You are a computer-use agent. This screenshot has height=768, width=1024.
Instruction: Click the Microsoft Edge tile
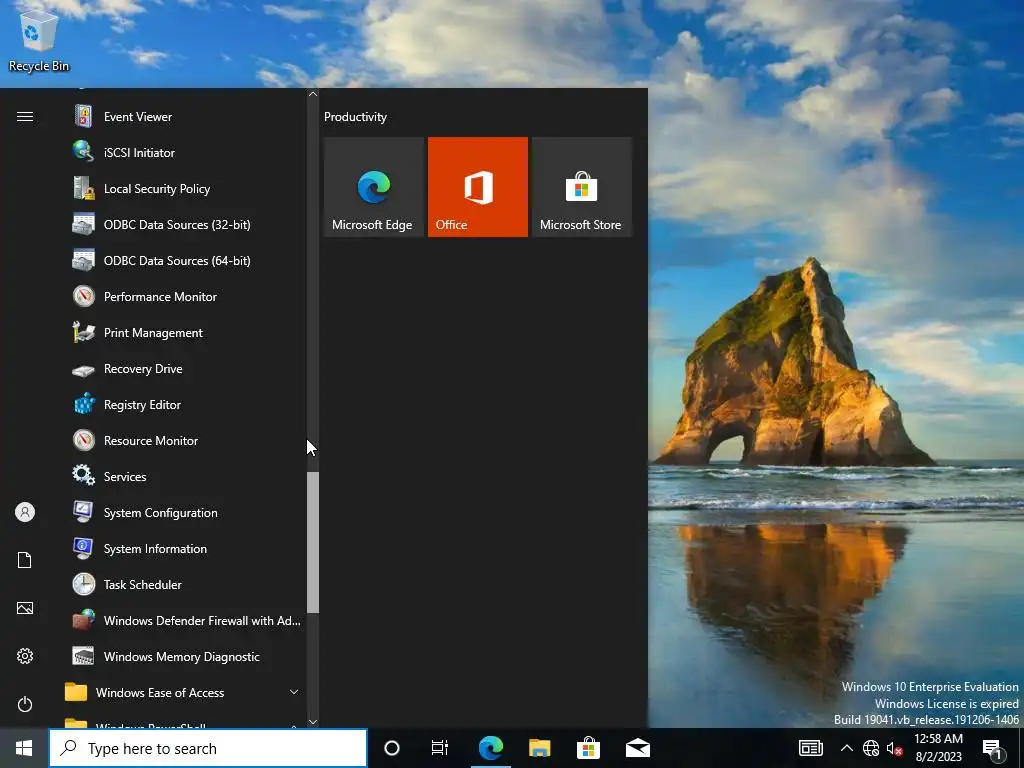[374, 187]
